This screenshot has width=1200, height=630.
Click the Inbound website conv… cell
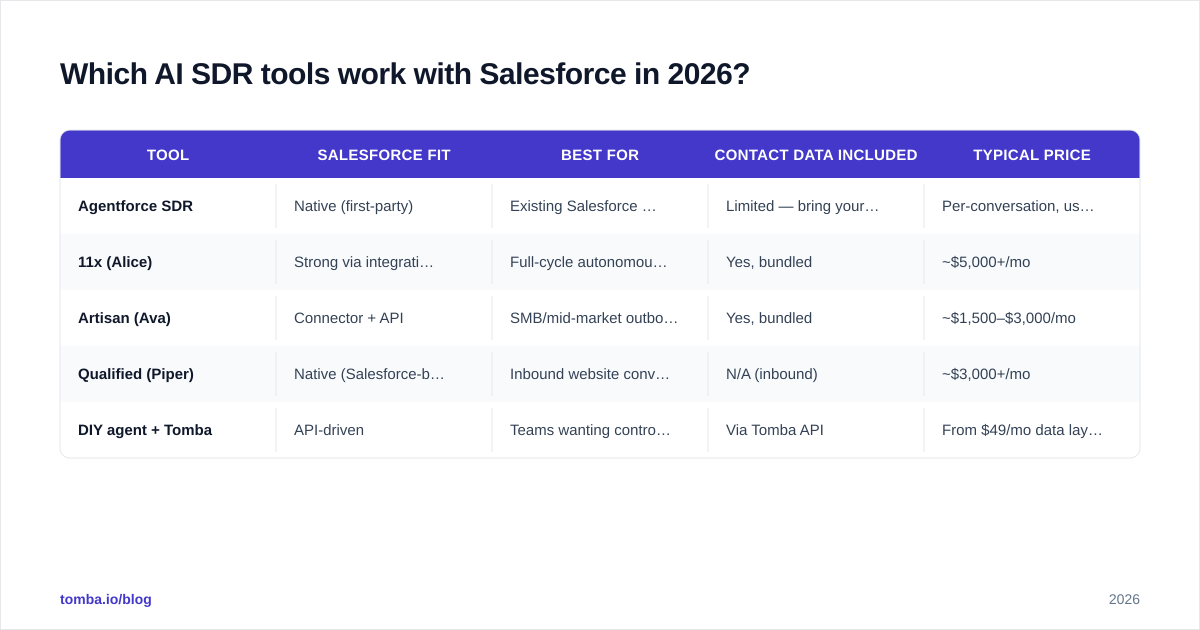pos(600,374)
